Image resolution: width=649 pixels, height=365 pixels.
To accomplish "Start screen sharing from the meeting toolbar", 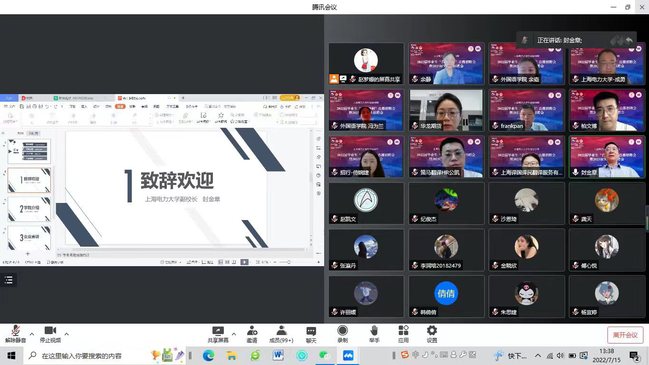I will (218, 334).
